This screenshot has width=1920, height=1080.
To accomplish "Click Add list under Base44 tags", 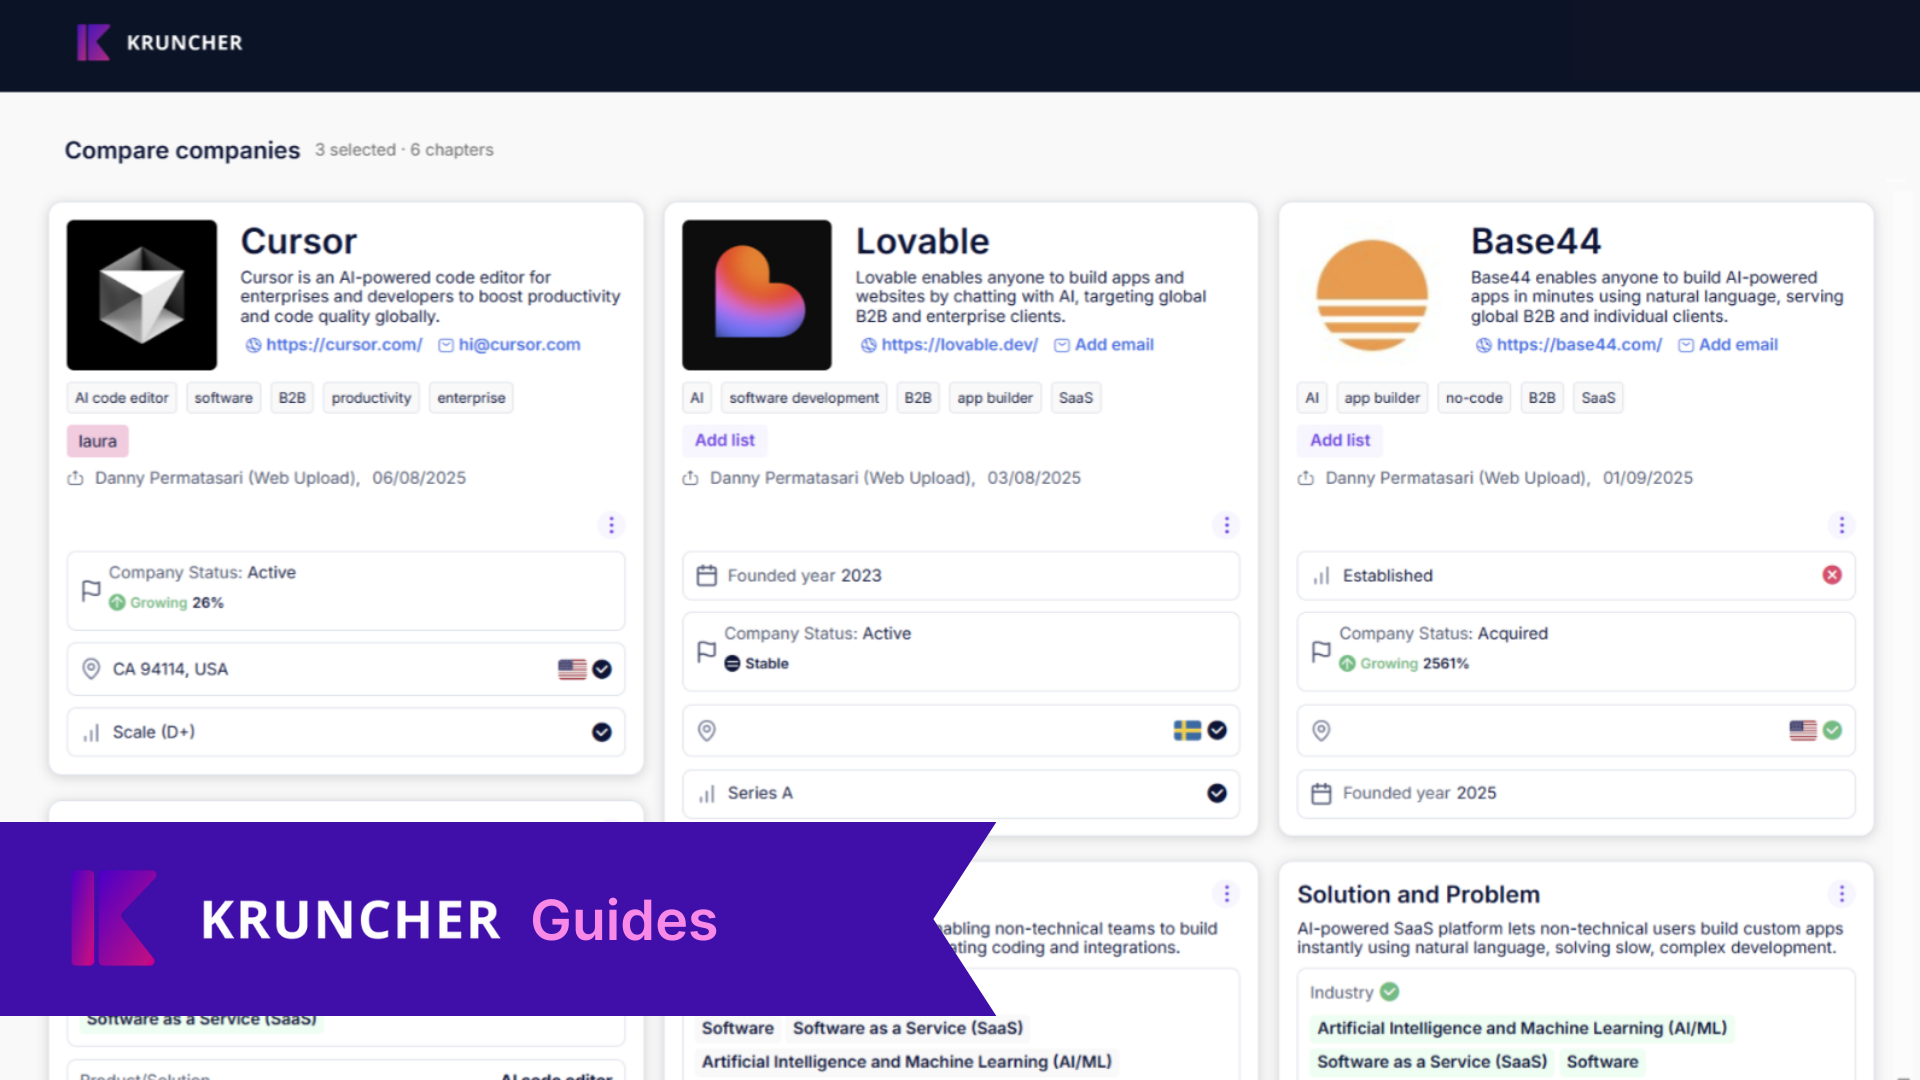I will coord(1339,440).
